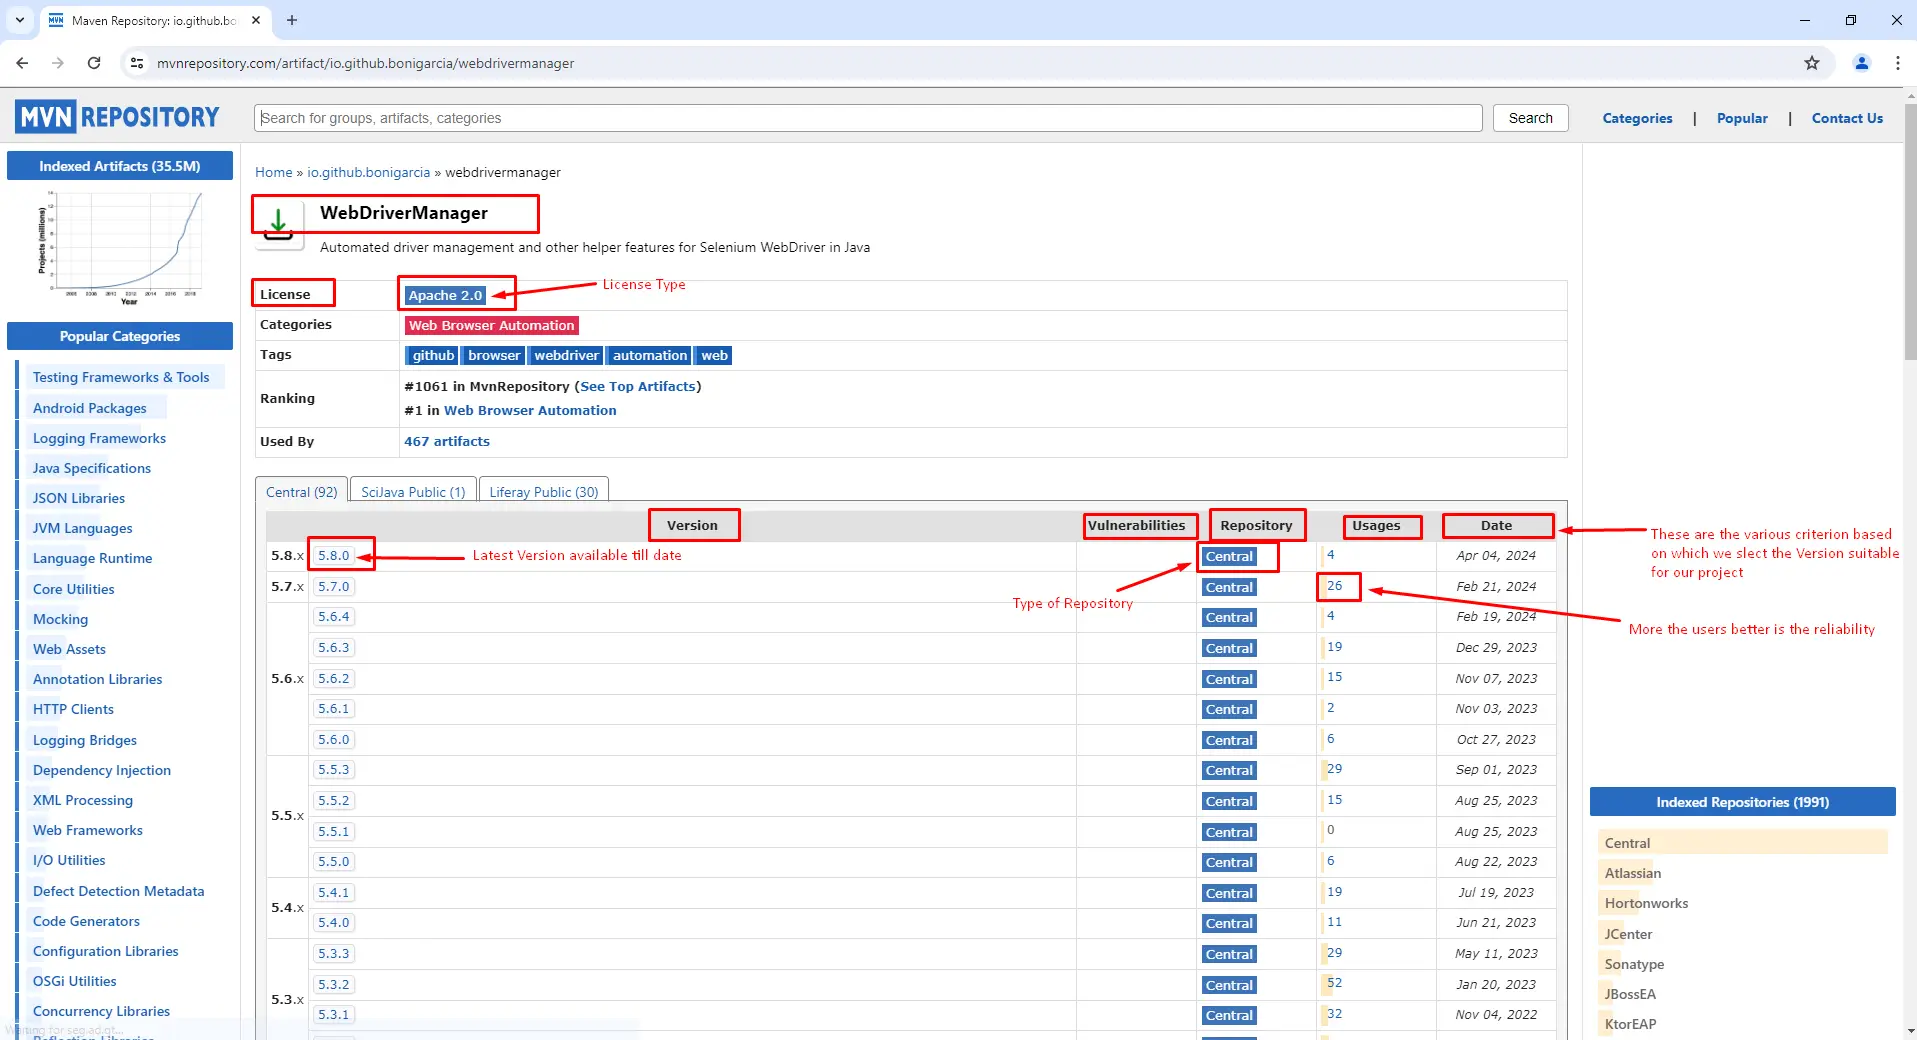This screenshot has height=1040, width=1917.
Task: Click the indexed artifacts growth chart
Action: click(x=120, y=245)
